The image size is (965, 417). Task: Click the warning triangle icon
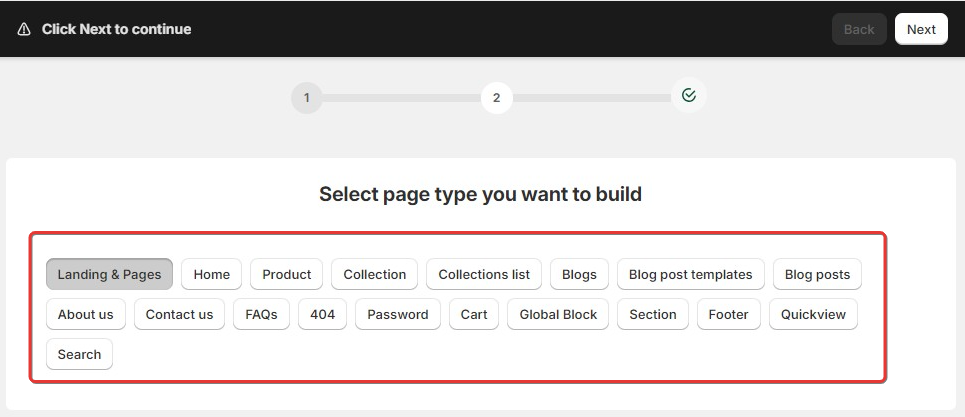click(24, 29)
